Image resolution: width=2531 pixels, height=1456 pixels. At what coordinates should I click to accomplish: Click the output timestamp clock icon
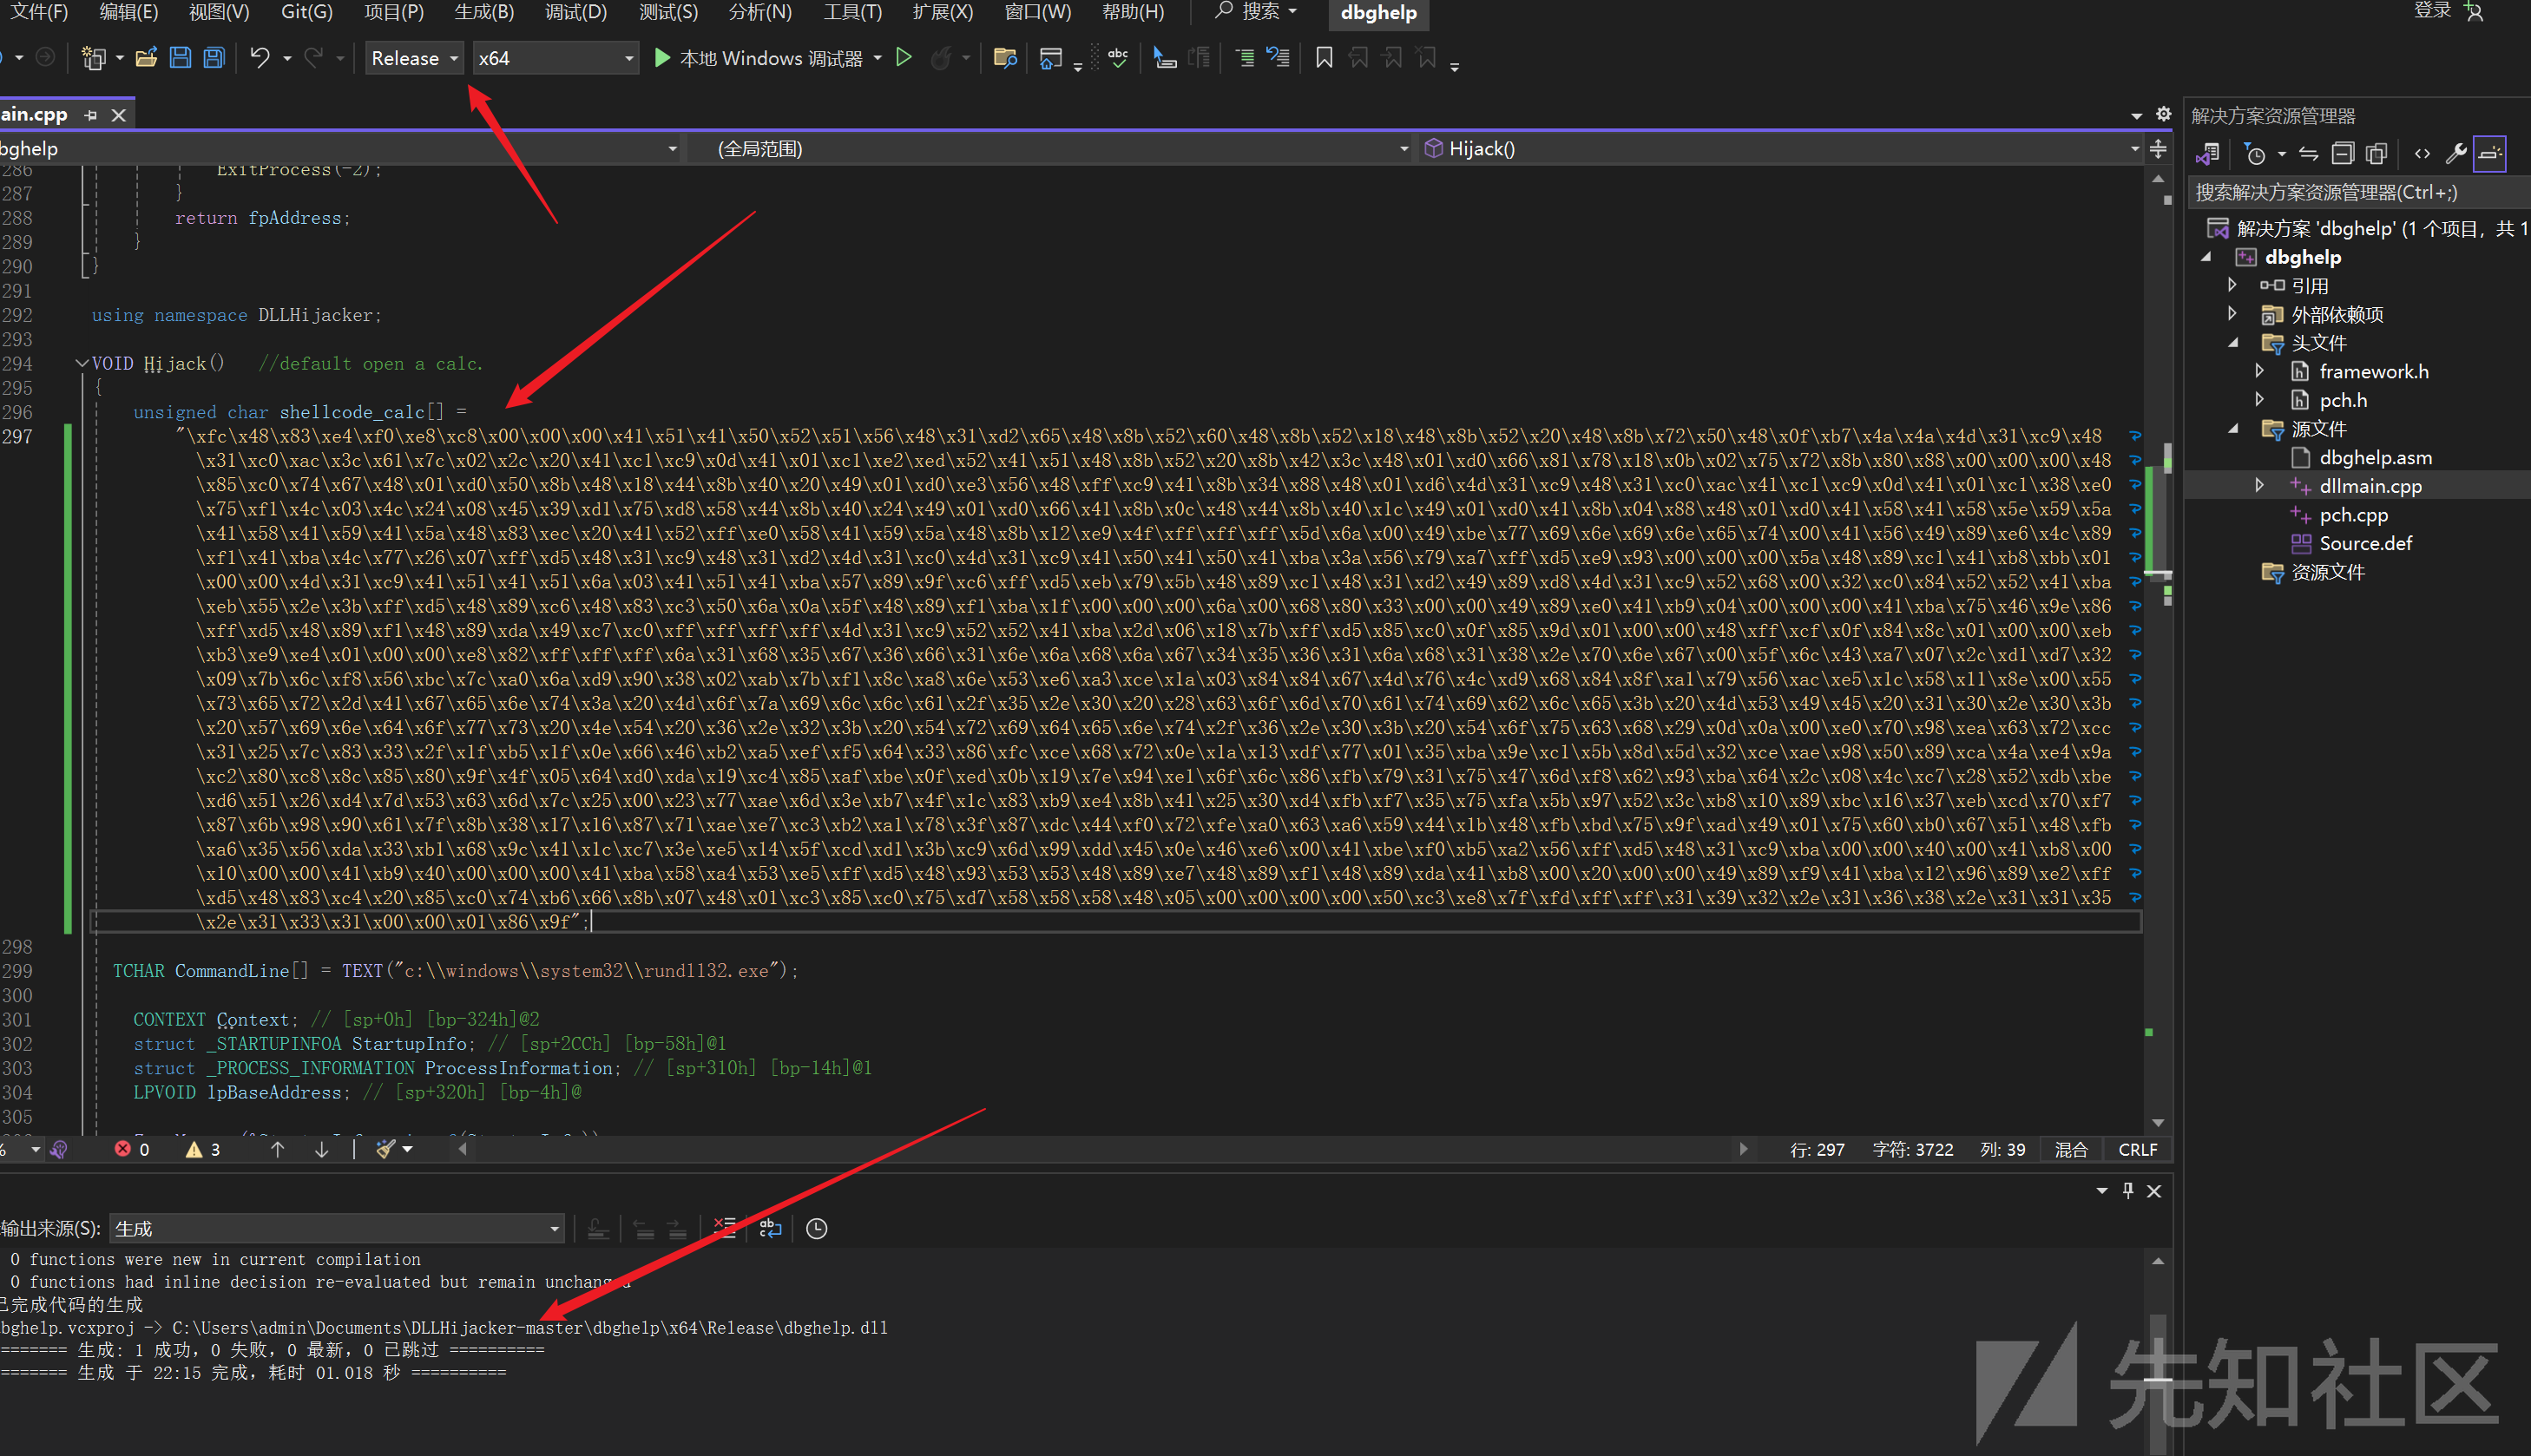pos(817,1228)
